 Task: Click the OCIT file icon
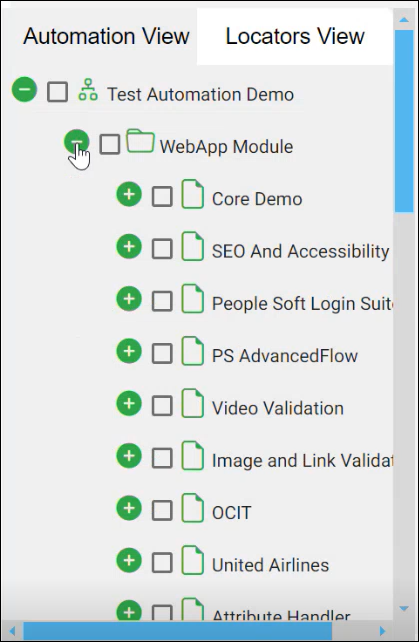pos(193,508)
